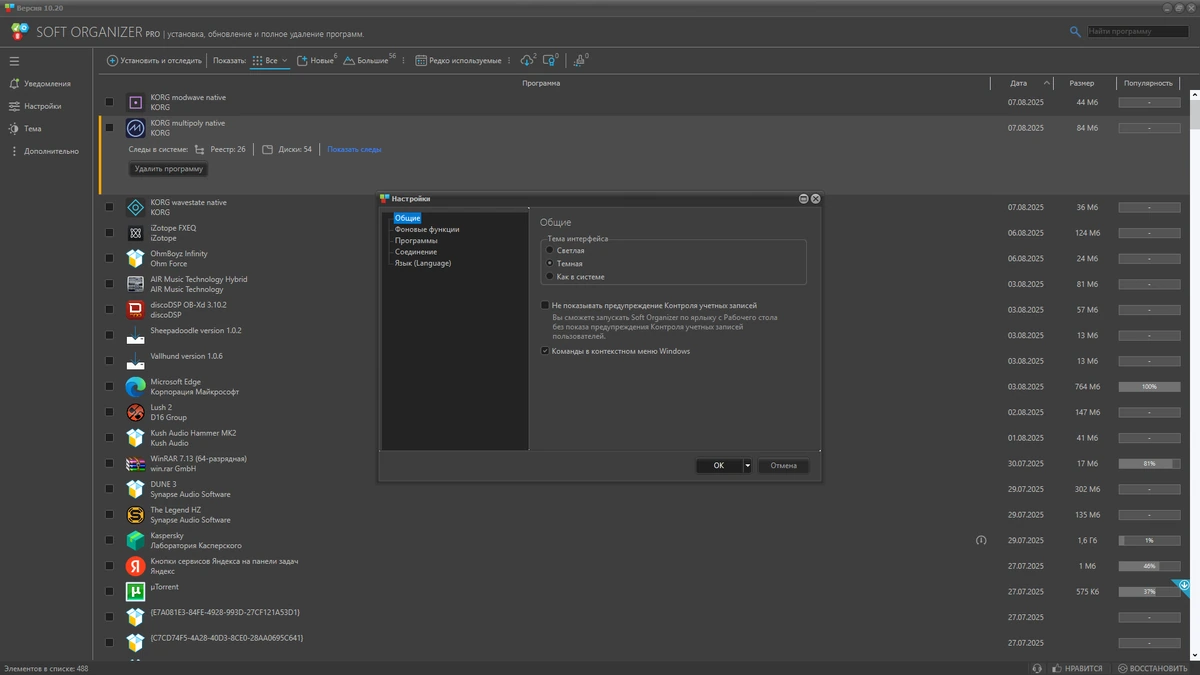
Task: Toggle the hamburger menu in the sidebar
Action: pyautogui.click(x=14, y=60)
